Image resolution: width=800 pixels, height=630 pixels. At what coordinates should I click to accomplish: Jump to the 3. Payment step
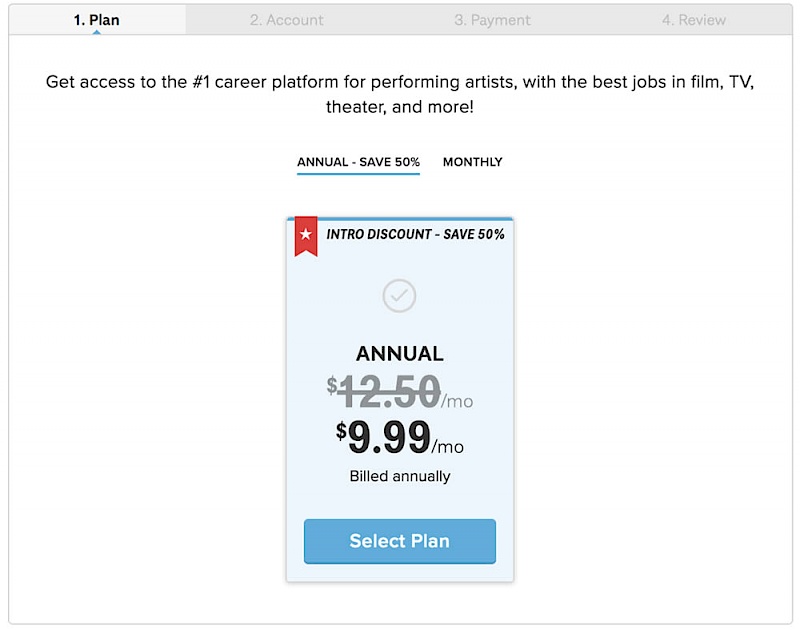coord(492,20)
